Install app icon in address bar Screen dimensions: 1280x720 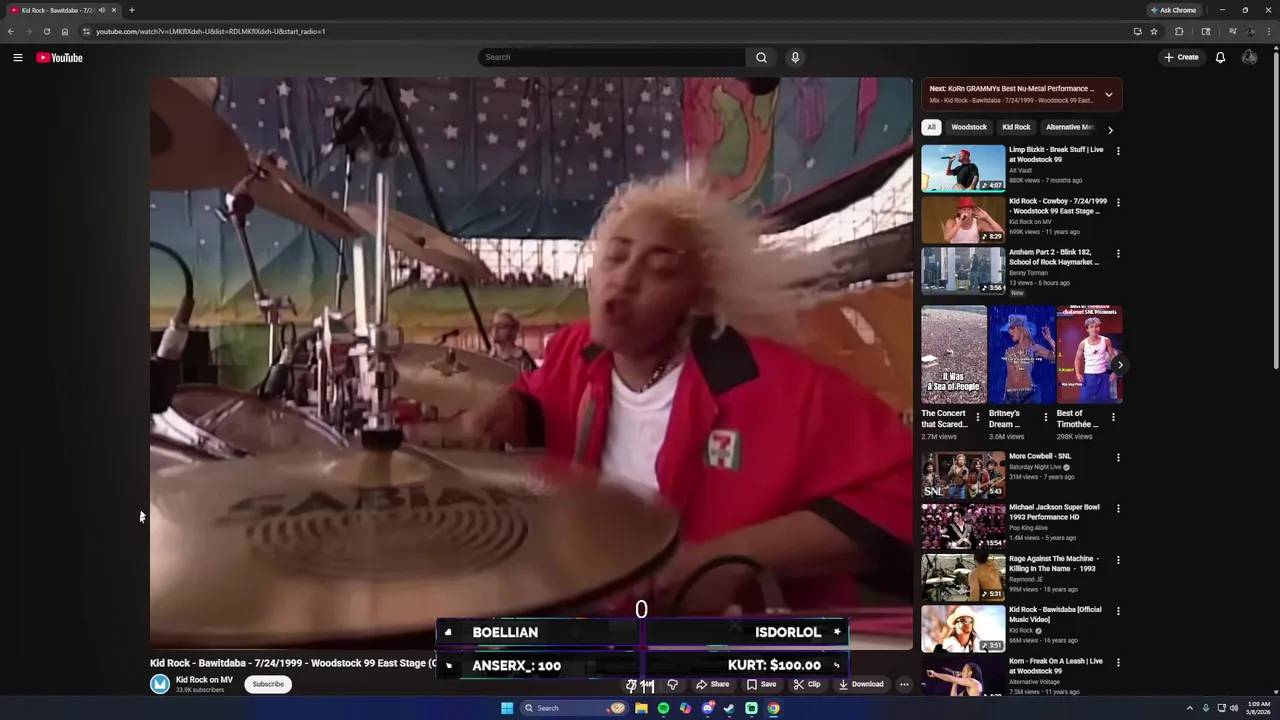tap(1137, 31)
